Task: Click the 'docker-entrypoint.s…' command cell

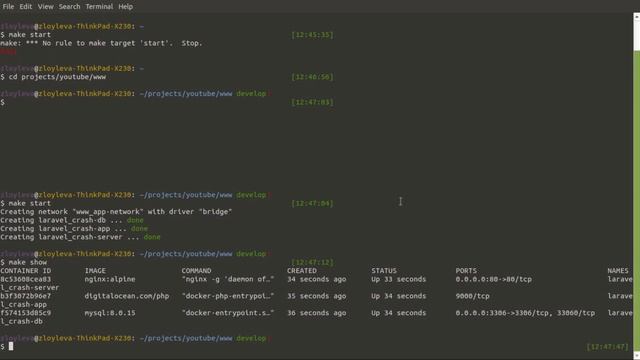Action: pyautogui.click(x=228, y=313)
